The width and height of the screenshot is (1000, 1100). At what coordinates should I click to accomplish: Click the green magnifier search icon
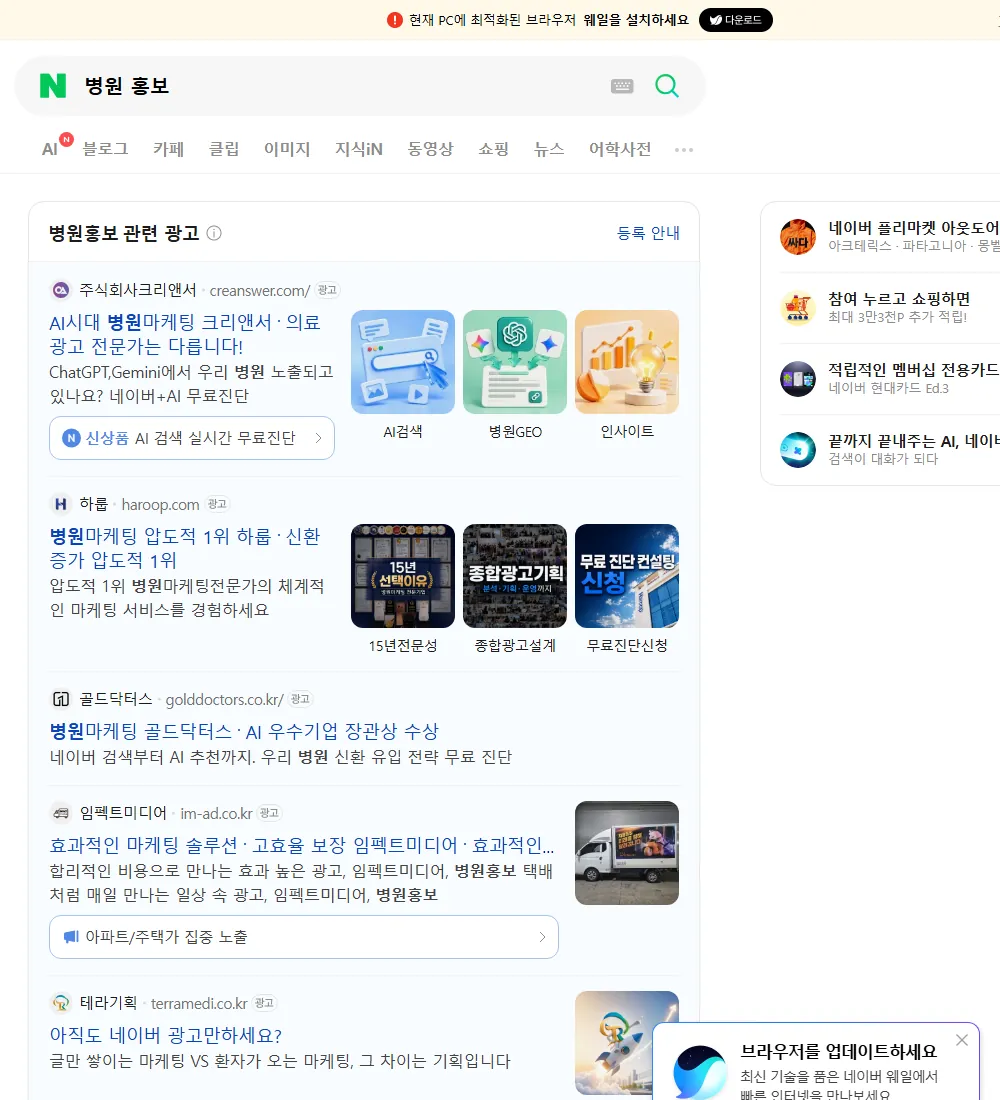667,86
